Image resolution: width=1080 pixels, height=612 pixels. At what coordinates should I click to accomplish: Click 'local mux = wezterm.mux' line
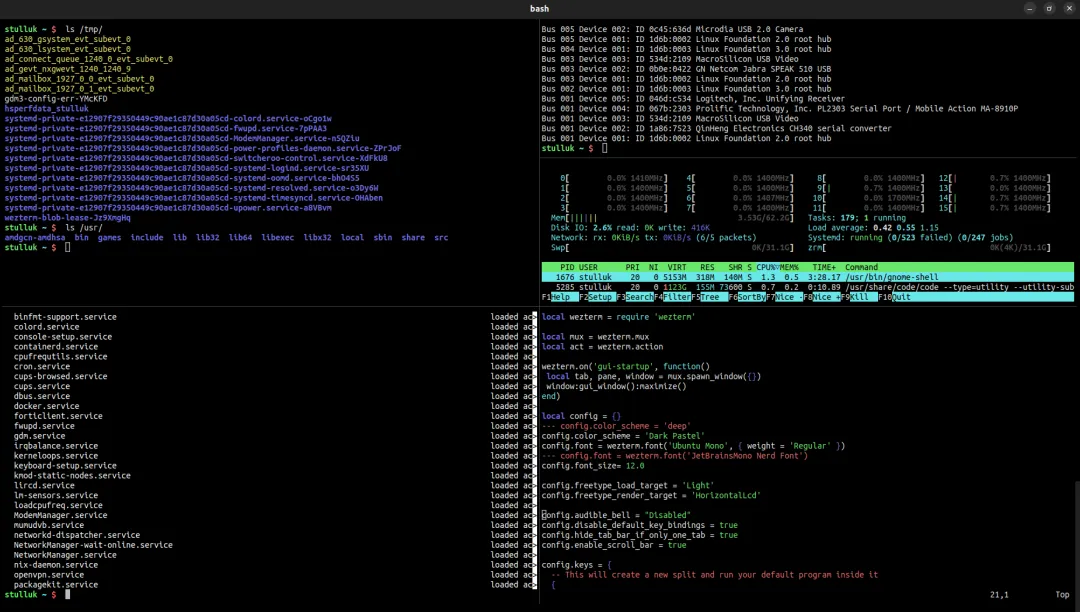[x=595, y=337]
